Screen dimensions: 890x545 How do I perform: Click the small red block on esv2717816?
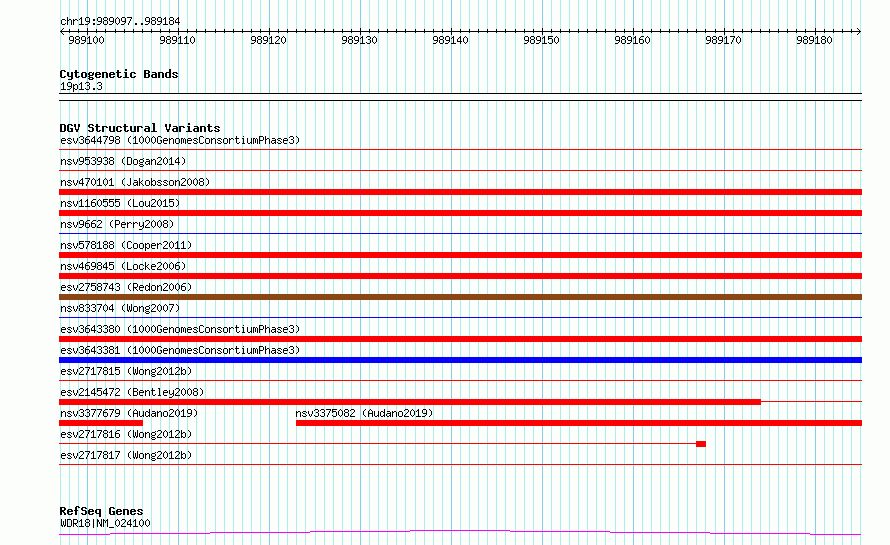pyautogui.click(x=701, y=444)
